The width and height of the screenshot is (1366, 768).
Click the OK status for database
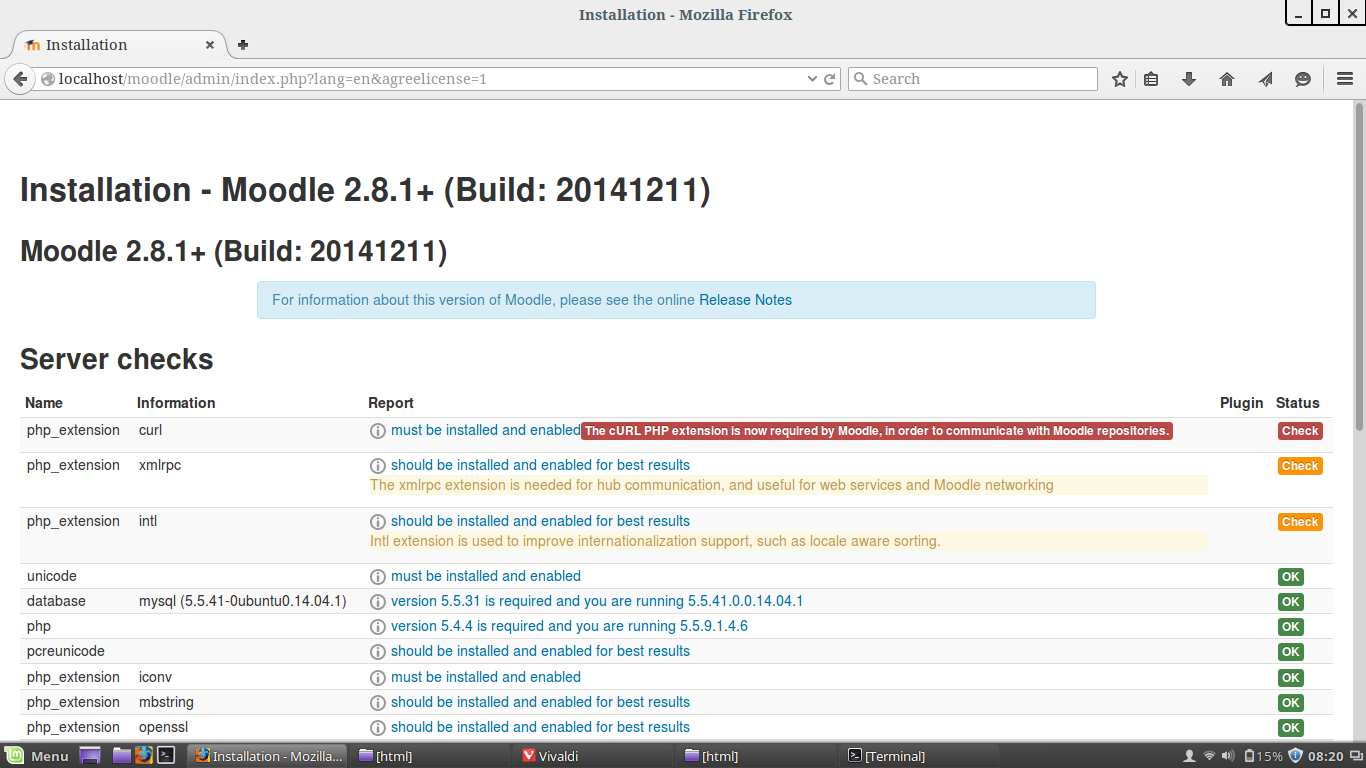coord(1291,602)
